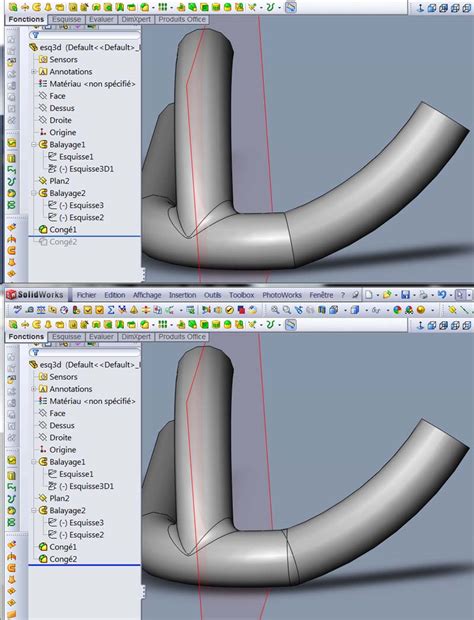Click the Zoom to Area magnifier icon
This screenshot has width=474, height=620.
click(287, 310)
